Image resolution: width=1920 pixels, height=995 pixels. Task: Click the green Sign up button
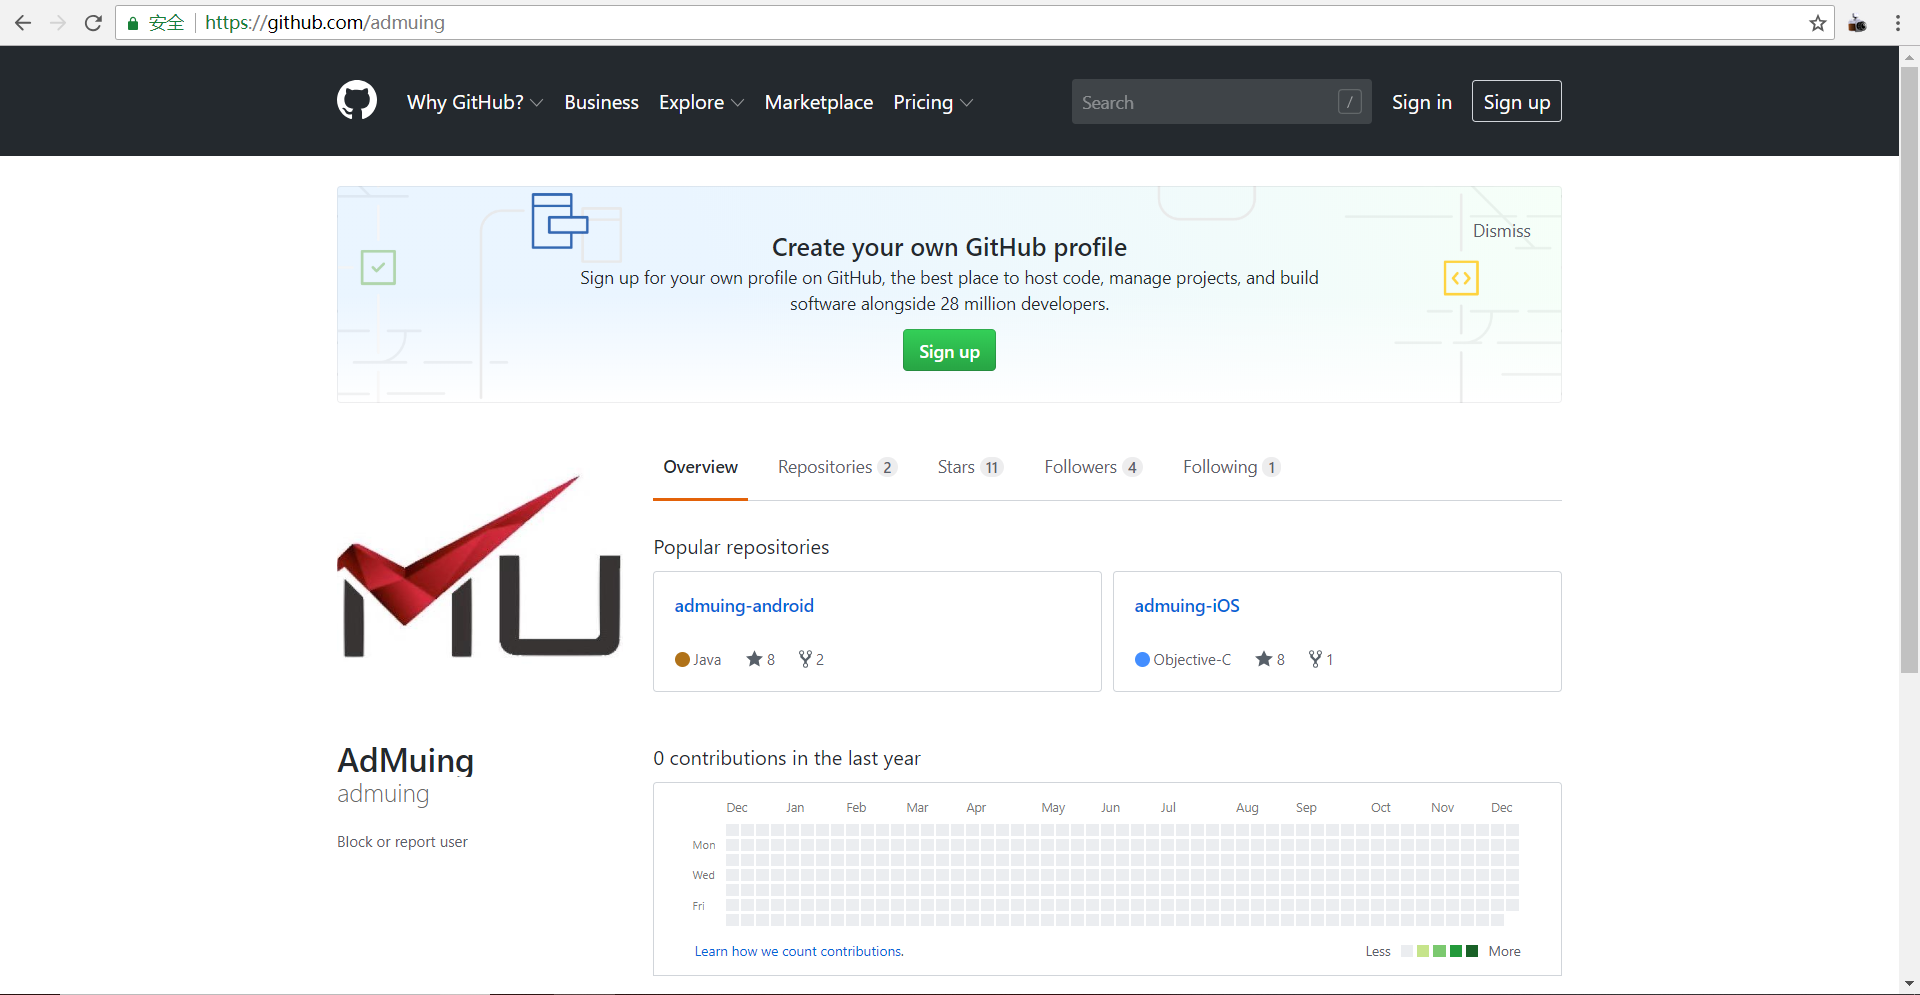pyautogui.click(x=949, y=350)
